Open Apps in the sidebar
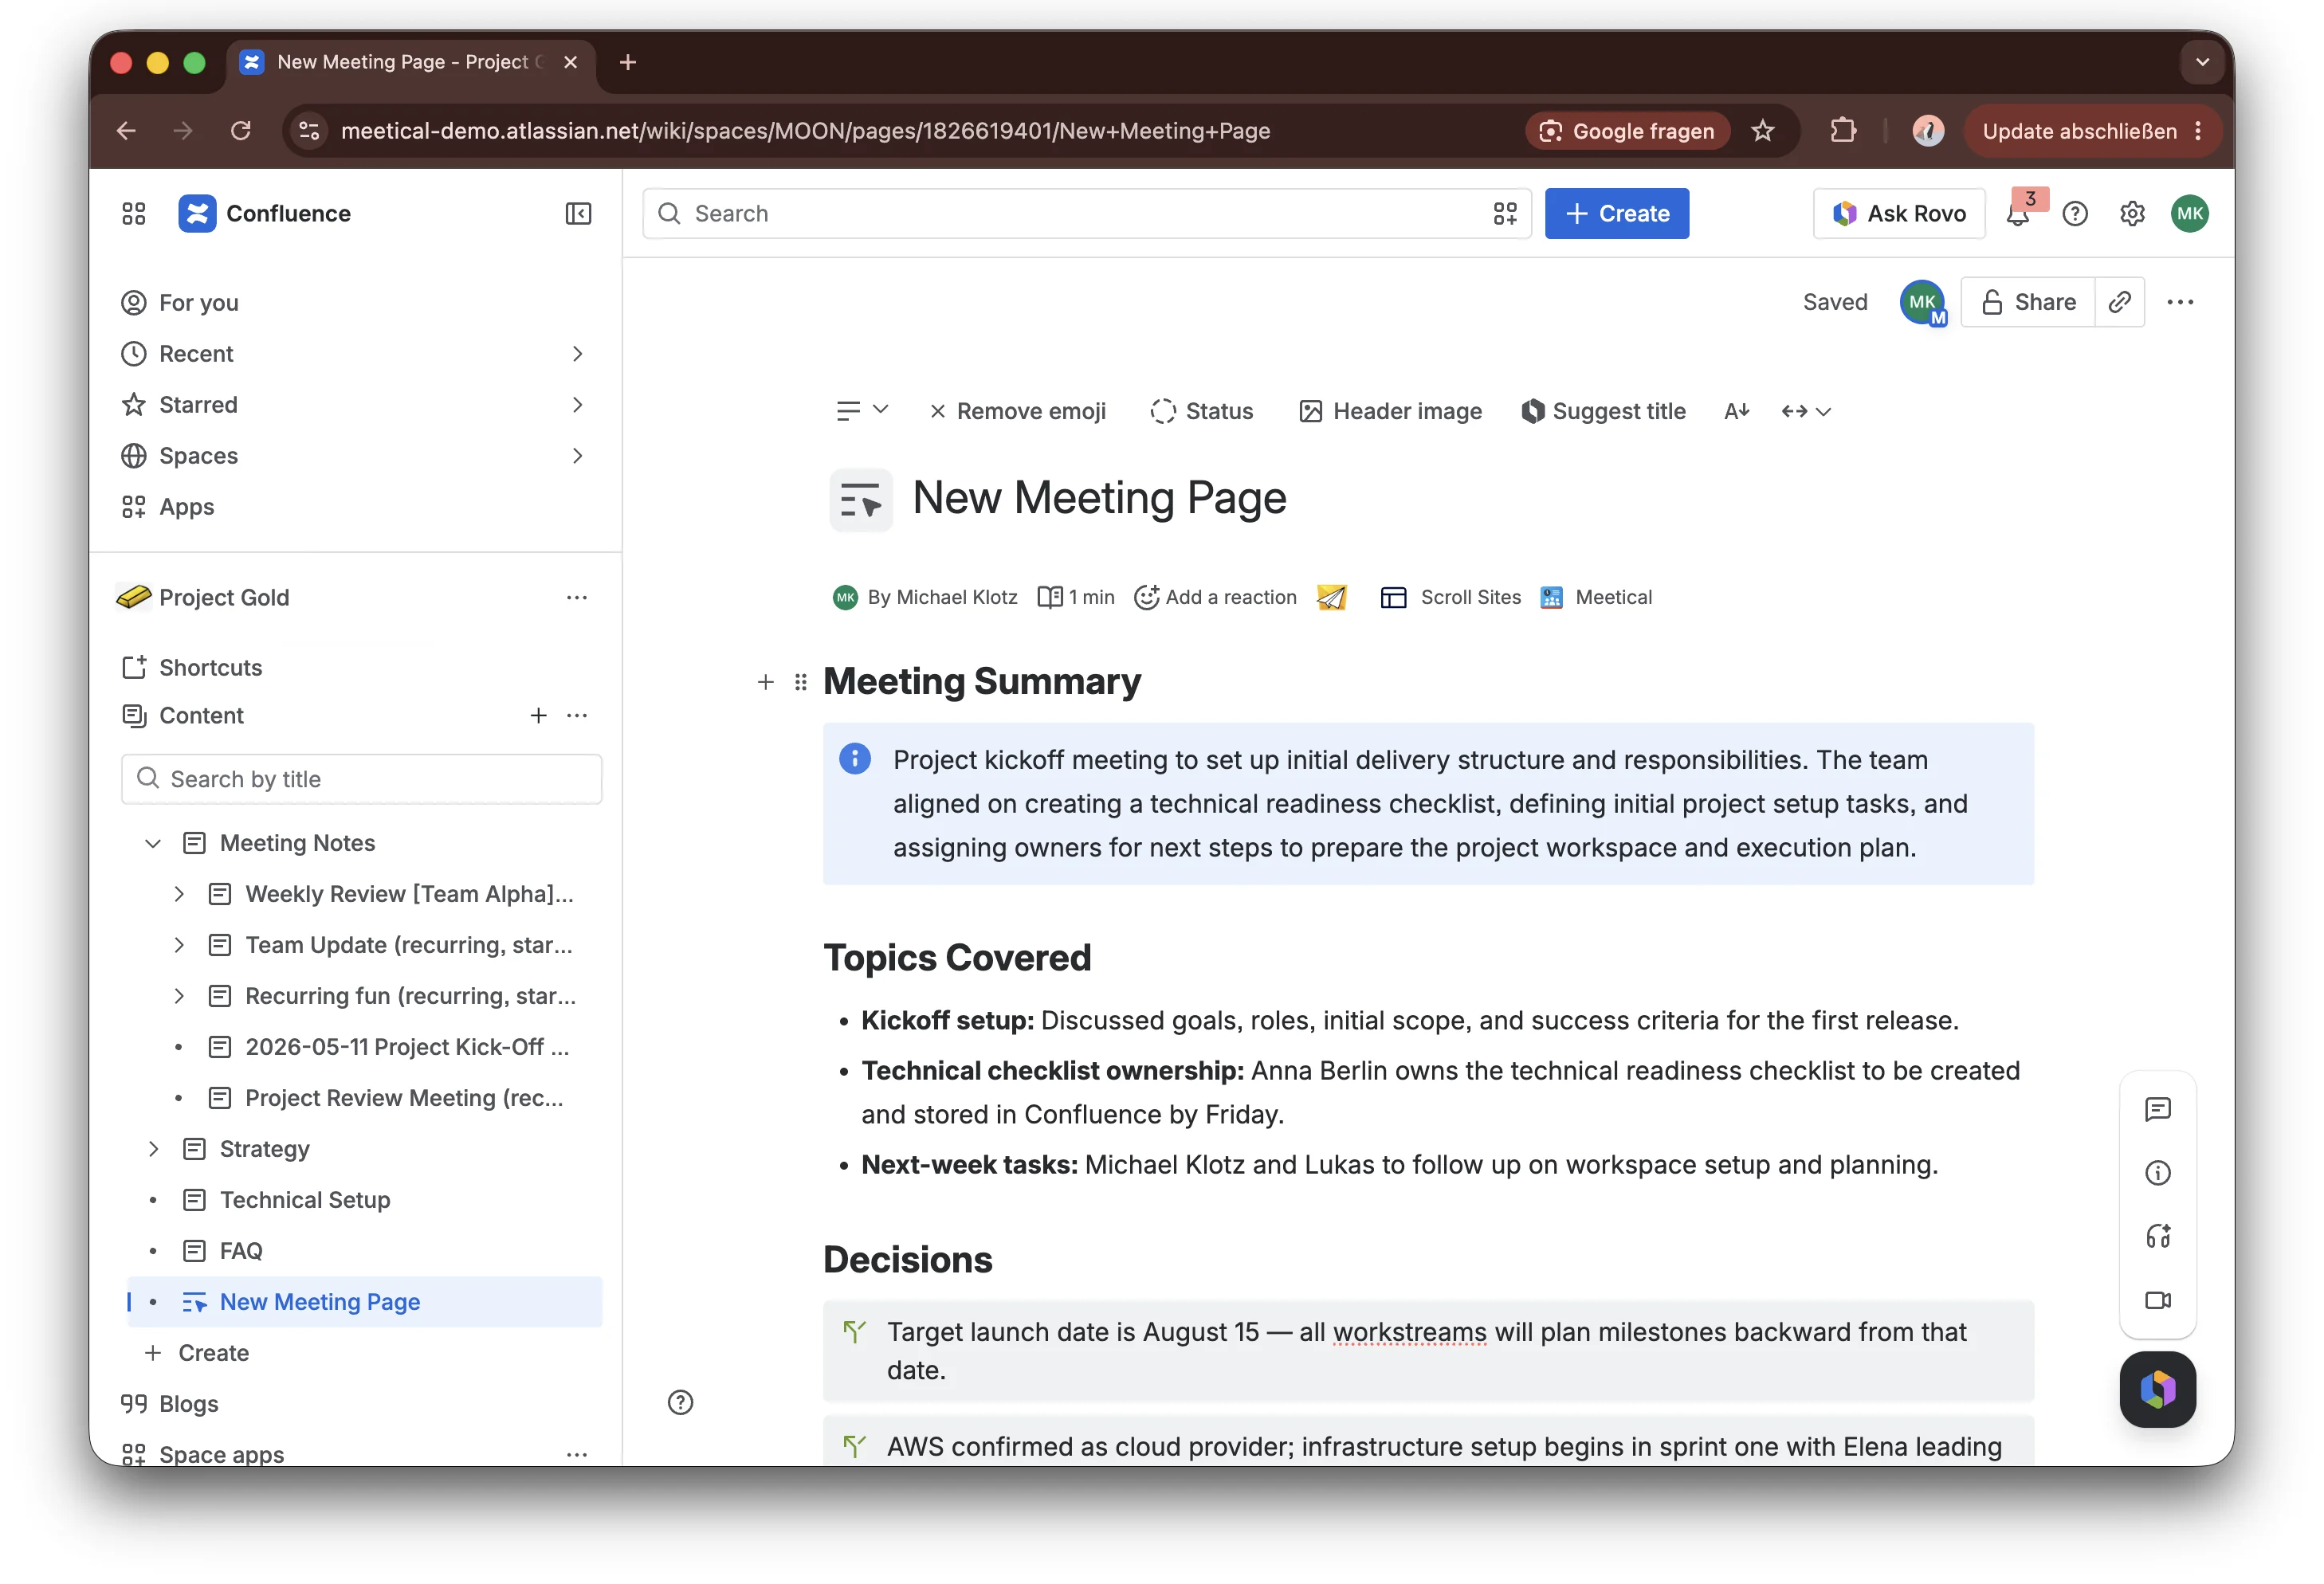 point(186,506)
